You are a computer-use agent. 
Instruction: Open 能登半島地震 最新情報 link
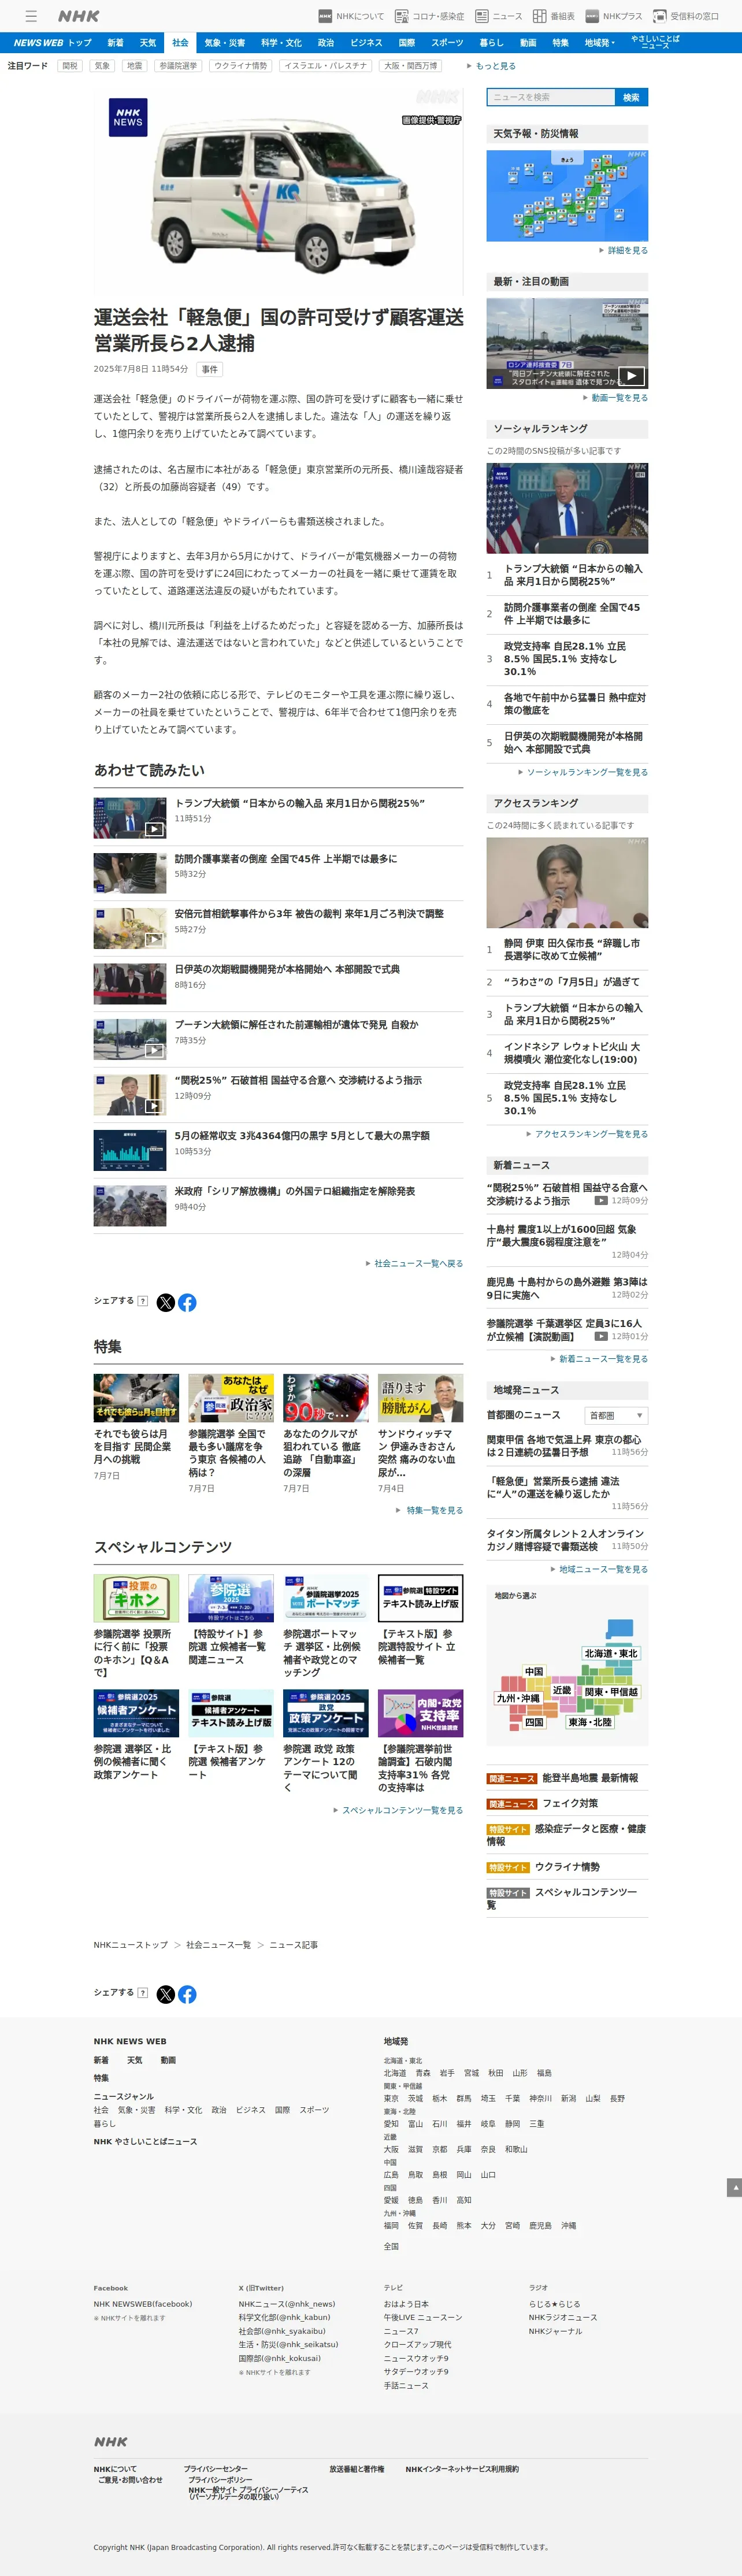tap(591, 1778)
